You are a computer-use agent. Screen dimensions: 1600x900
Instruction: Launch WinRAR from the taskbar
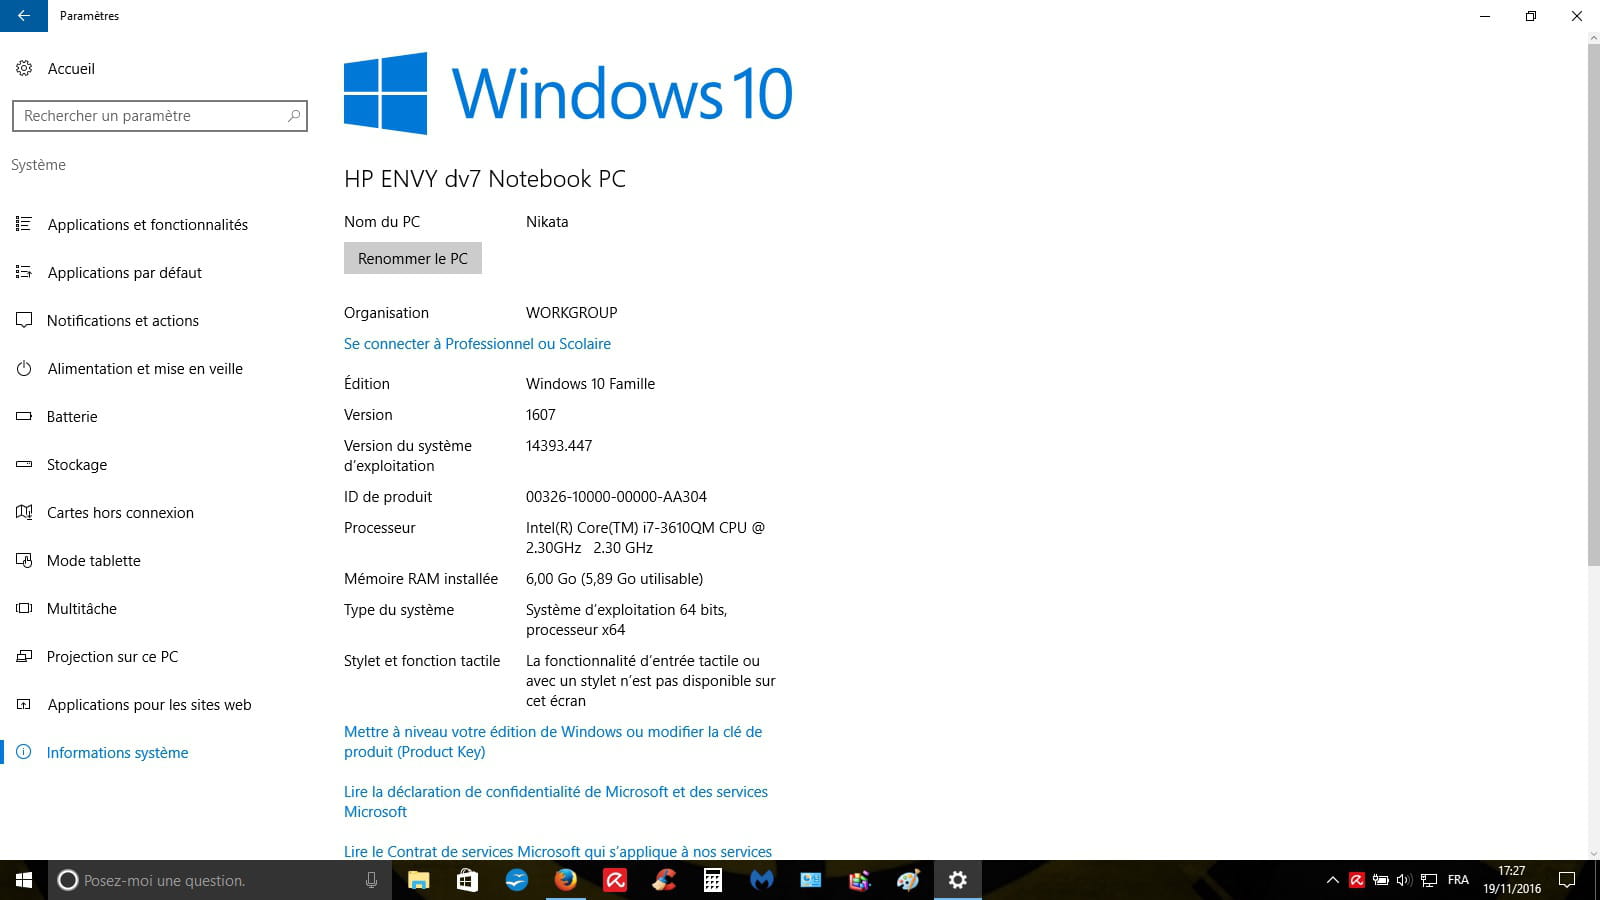(860, 880)
